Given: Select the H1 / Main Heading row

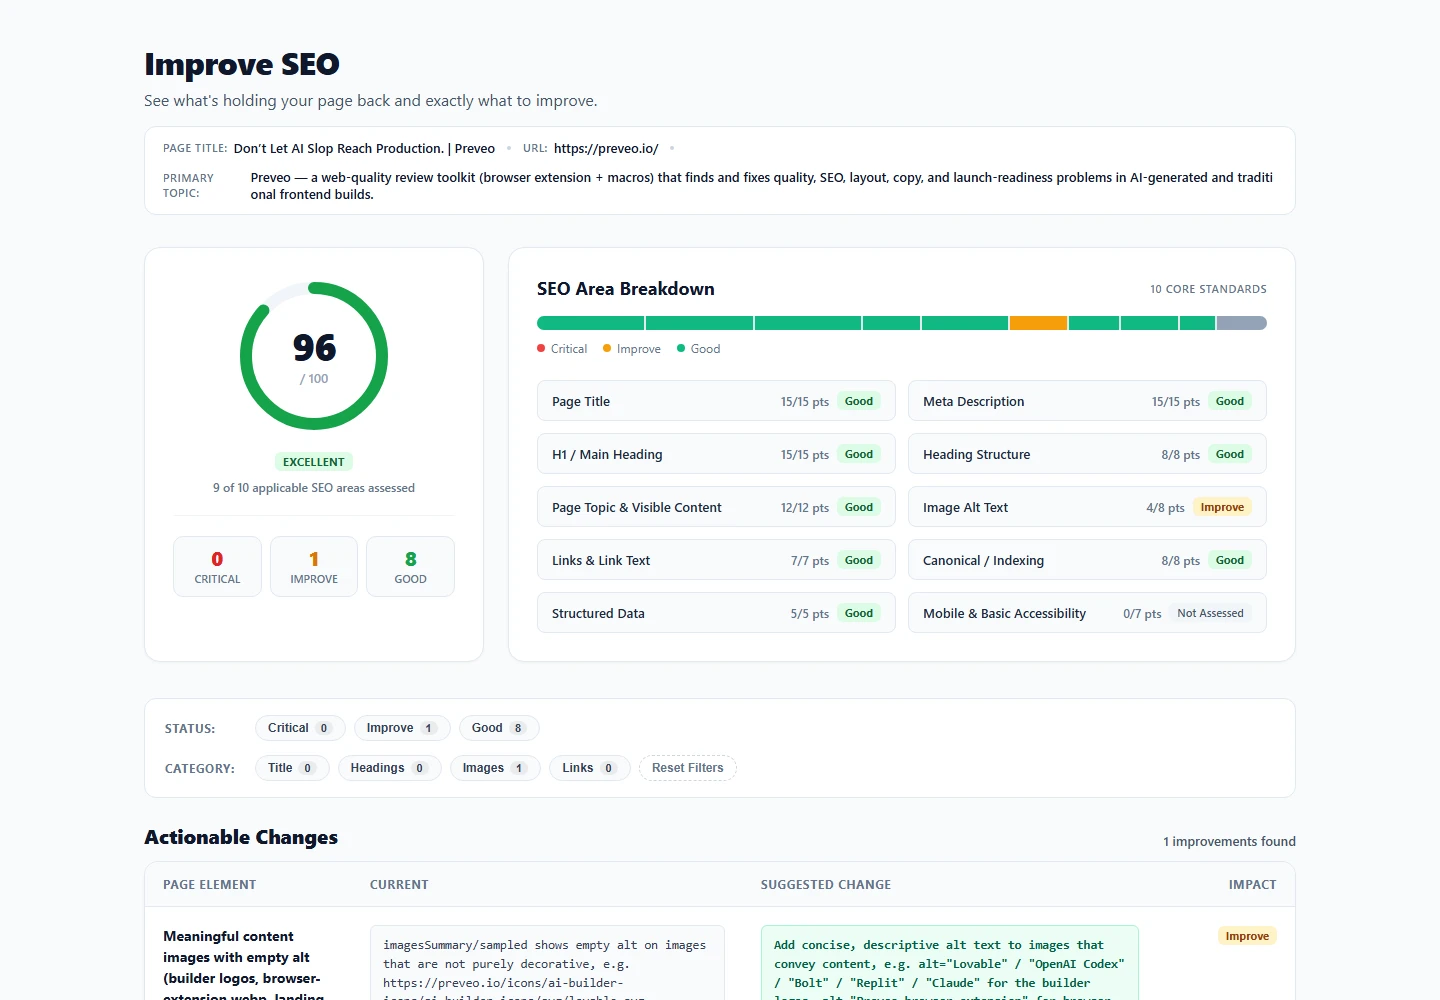Looking at the screenshot, I should pyautogui.click(x=716, y=454).
